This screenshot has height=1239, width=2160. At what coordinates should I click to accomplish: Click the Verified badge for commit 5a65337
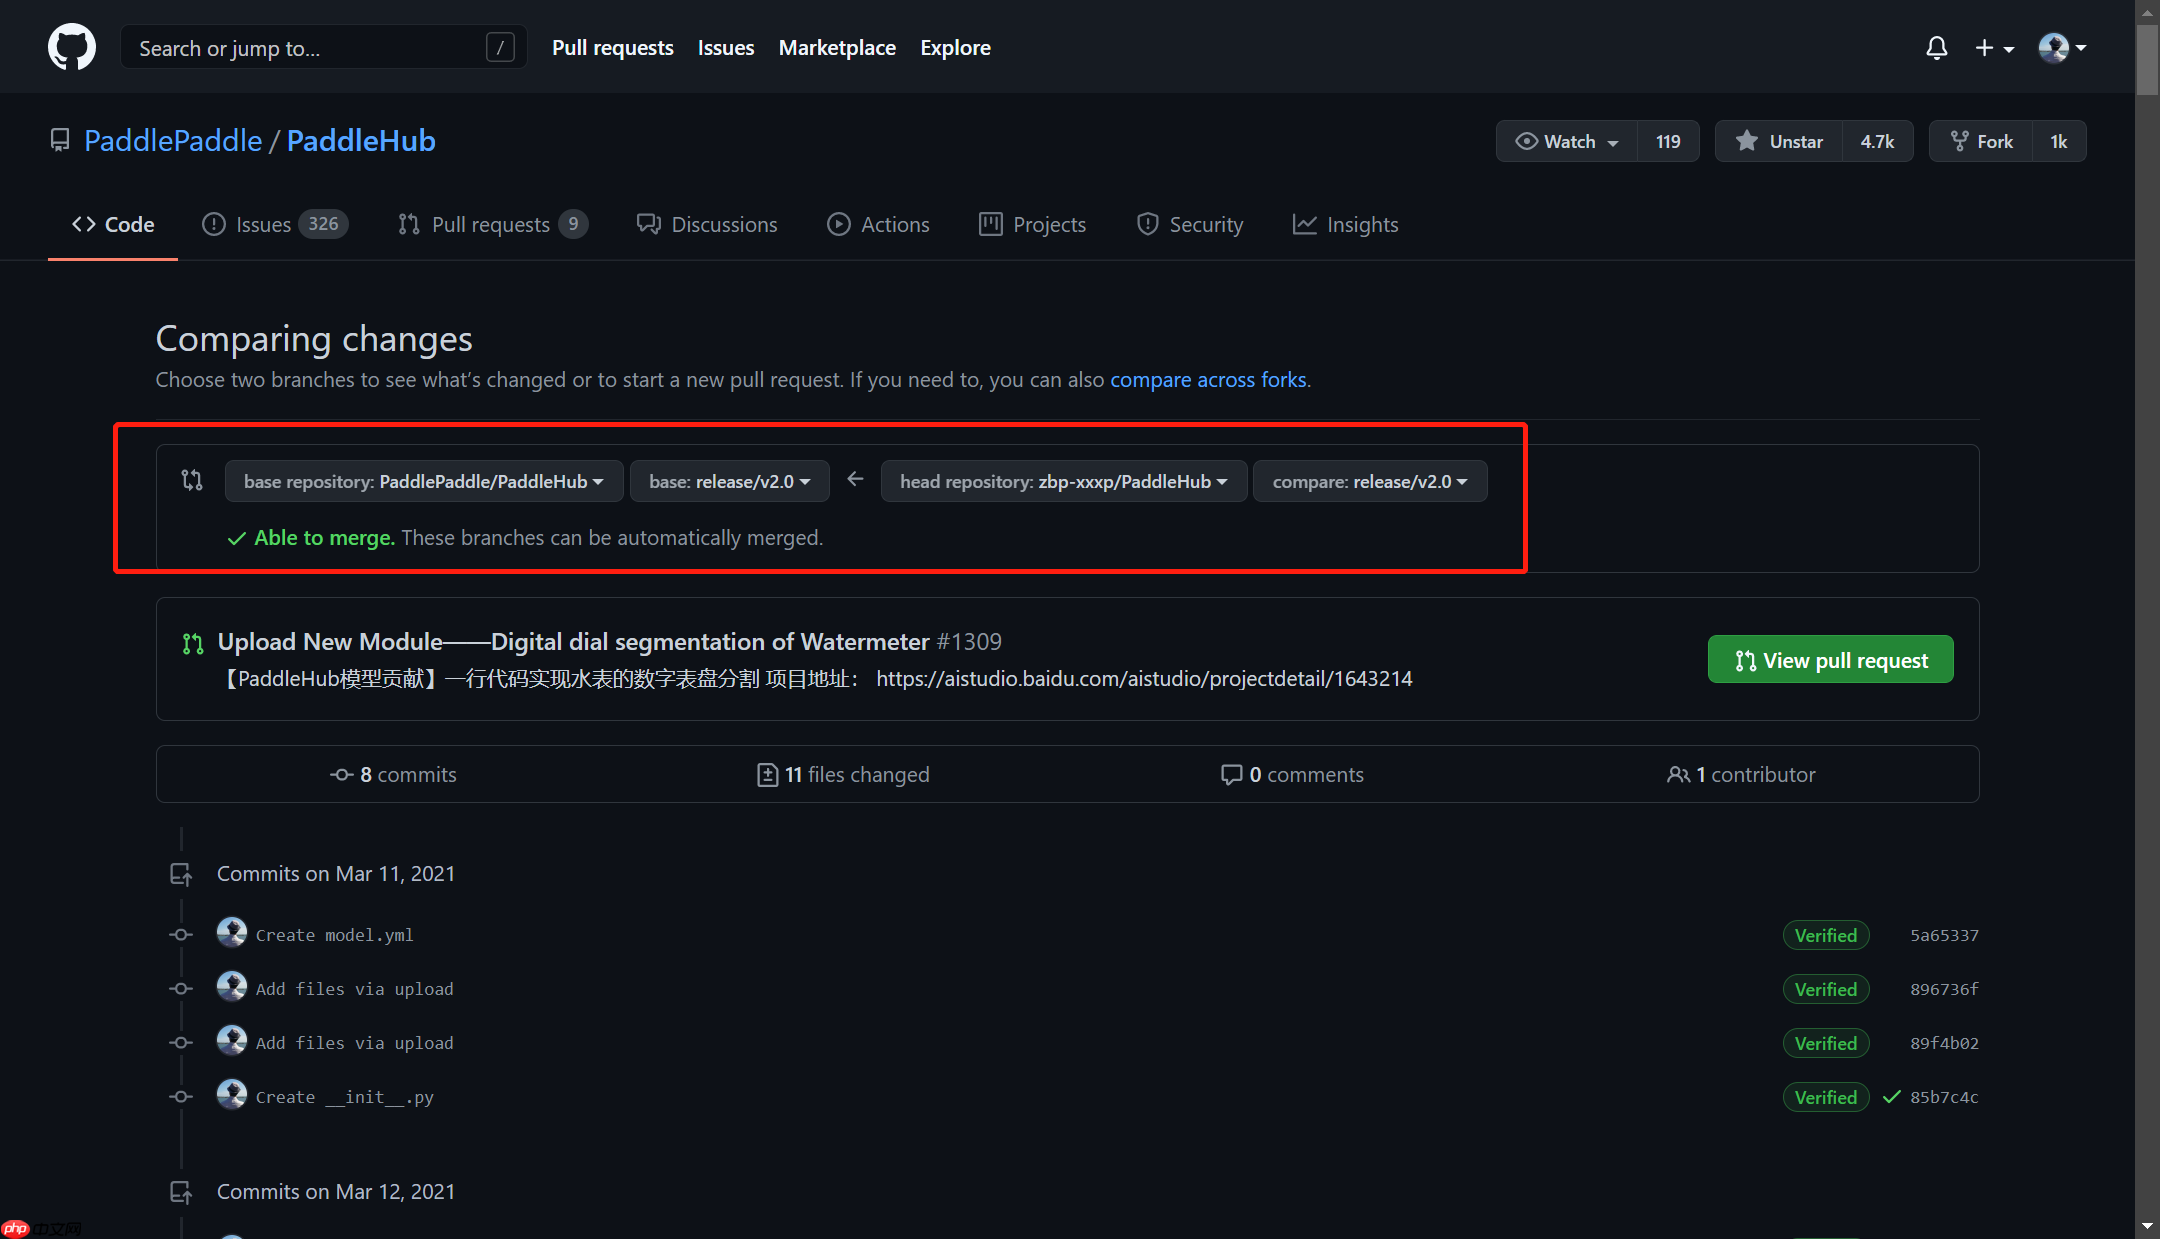1825,935
